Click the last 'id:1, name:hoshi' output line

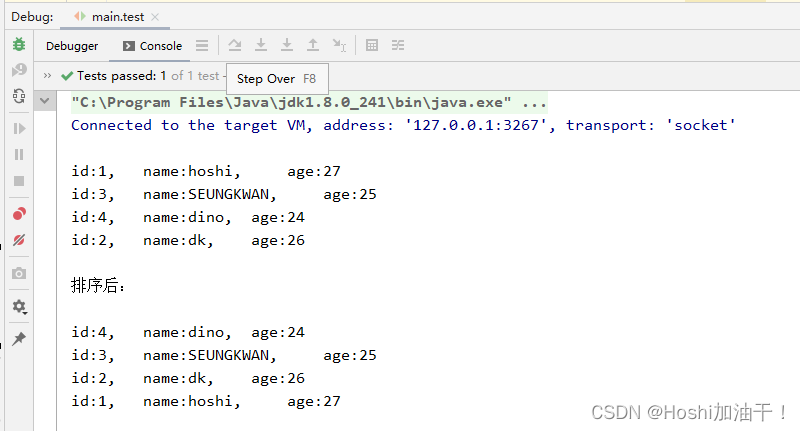(206, 401)
